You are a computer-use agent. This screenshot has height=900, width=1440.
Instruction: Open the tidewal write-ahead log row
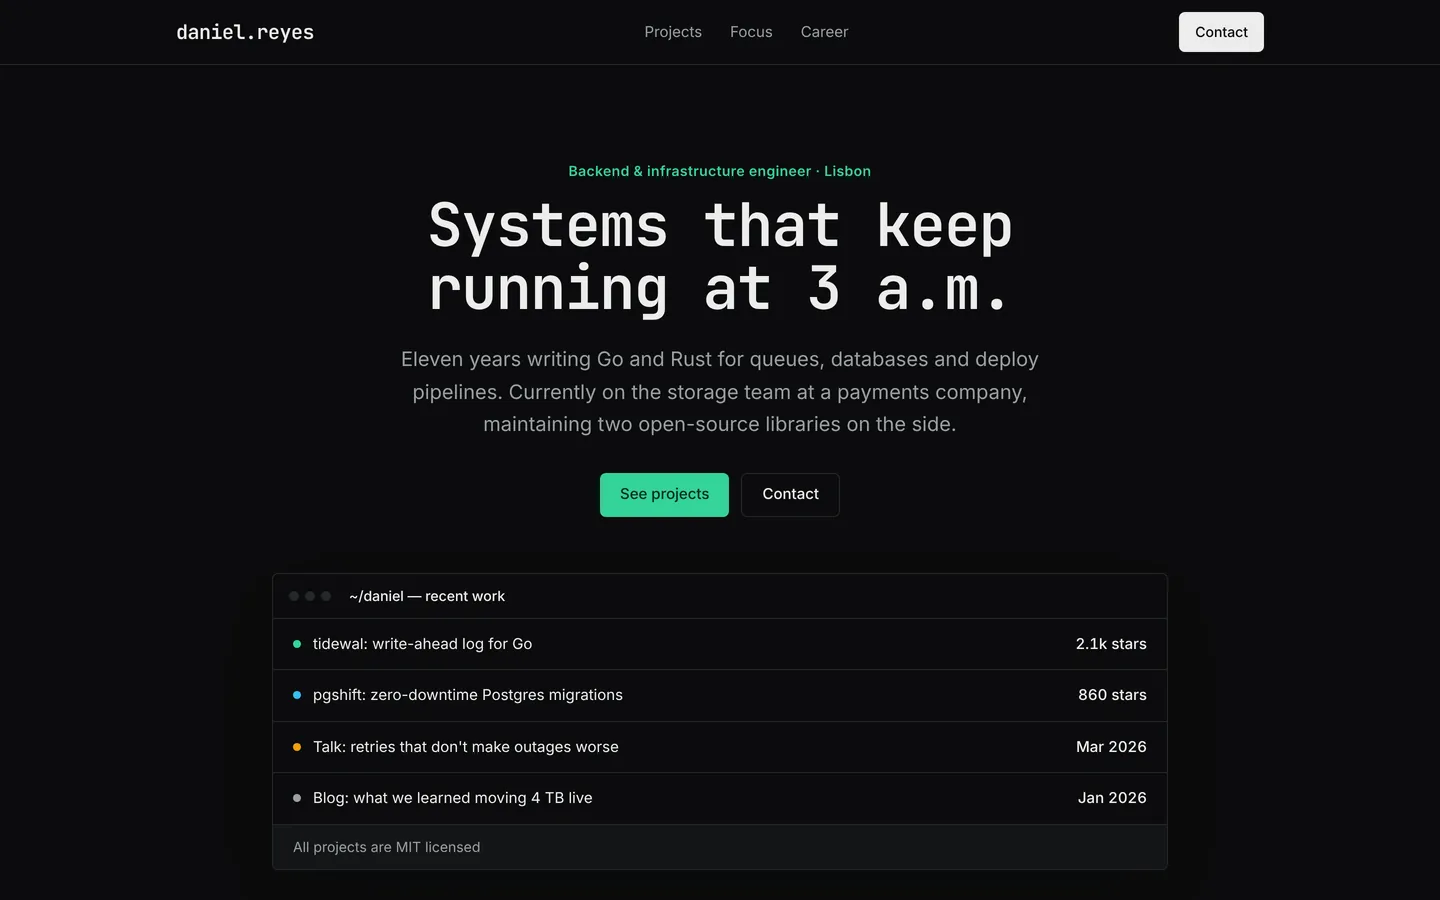point(720,644)
